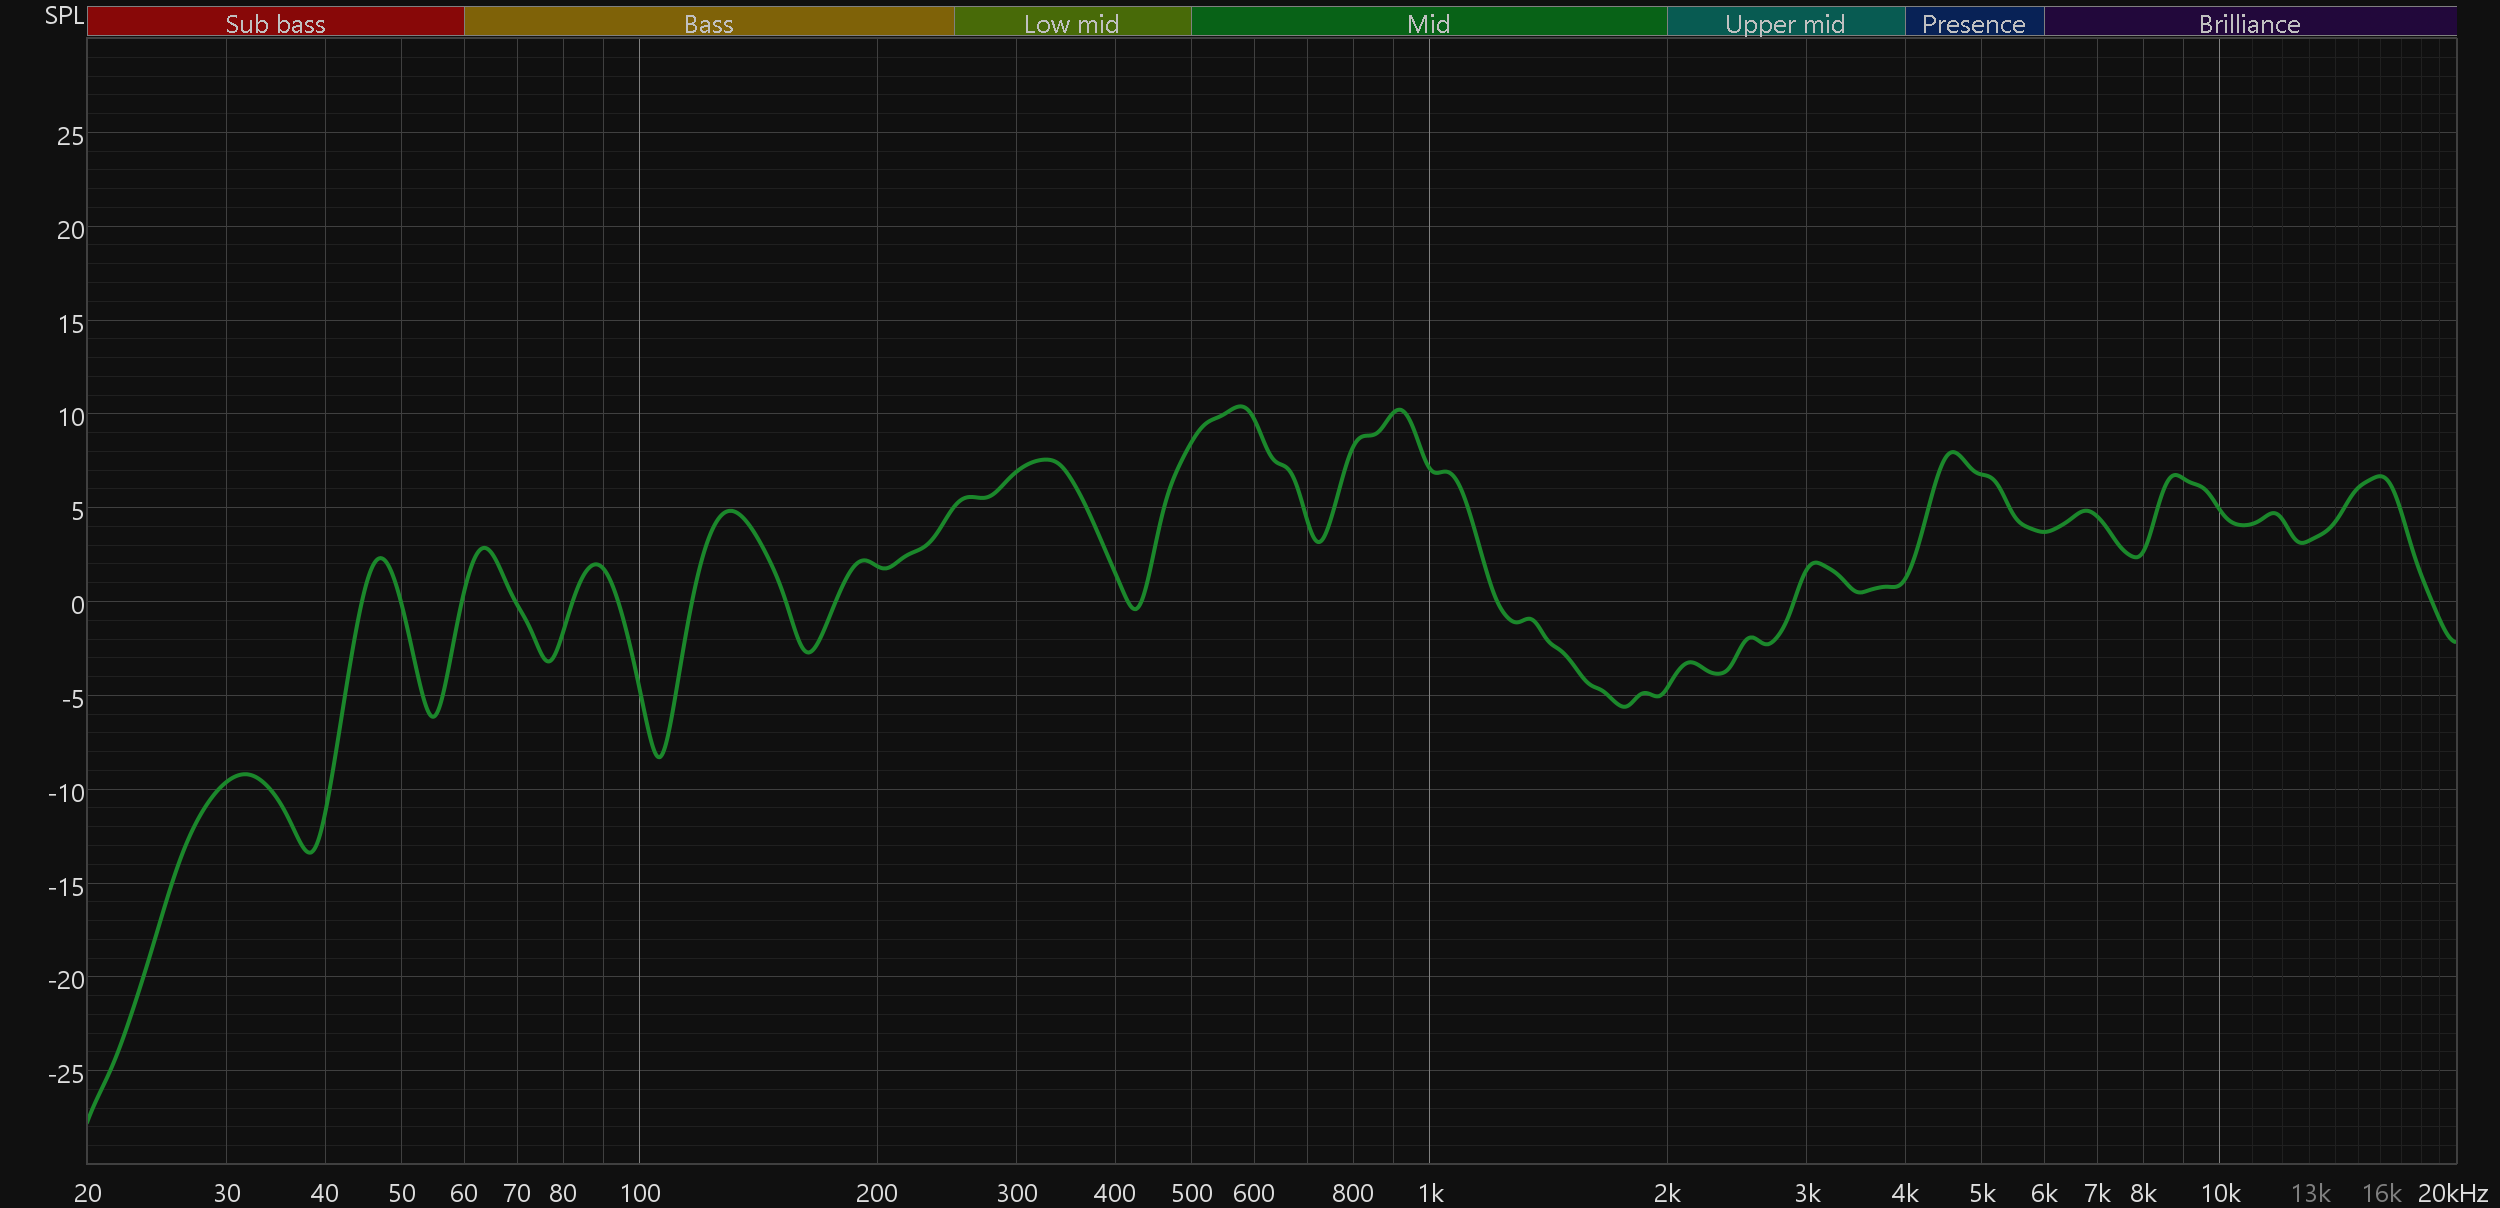Click the Upper mid band header

tap(1786, 22)
